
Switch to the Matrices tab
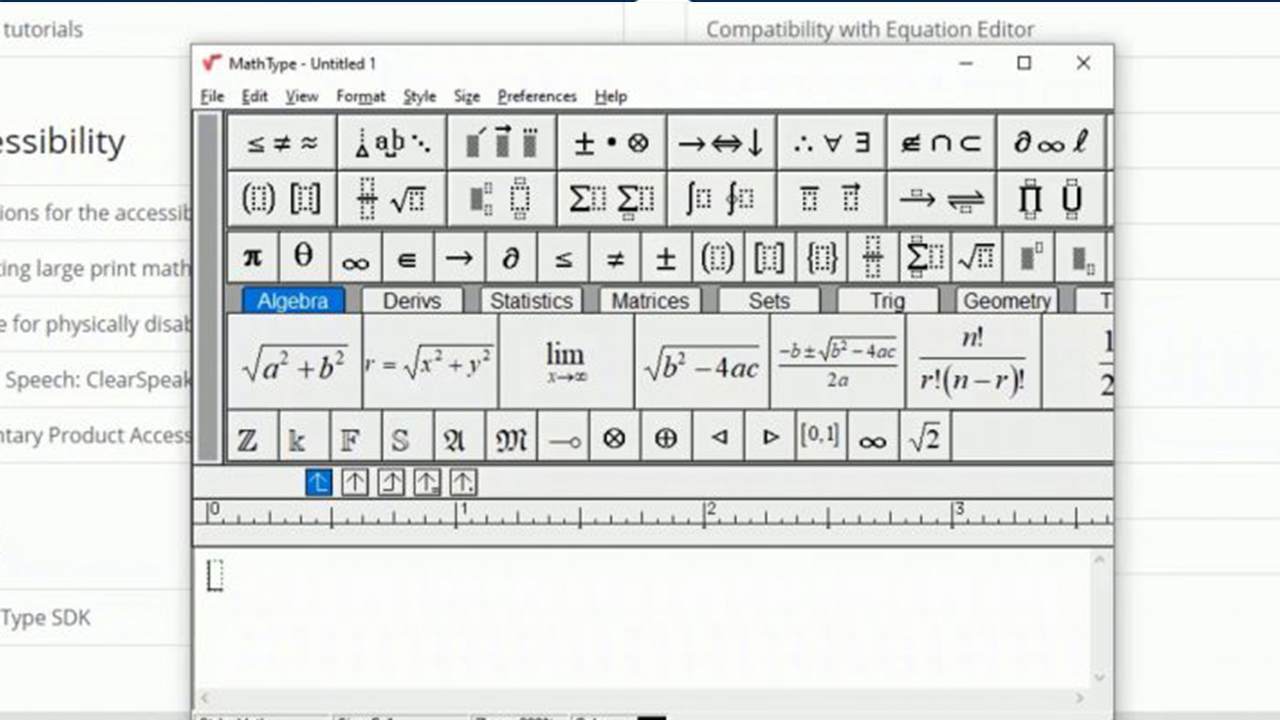coord(650,301)
